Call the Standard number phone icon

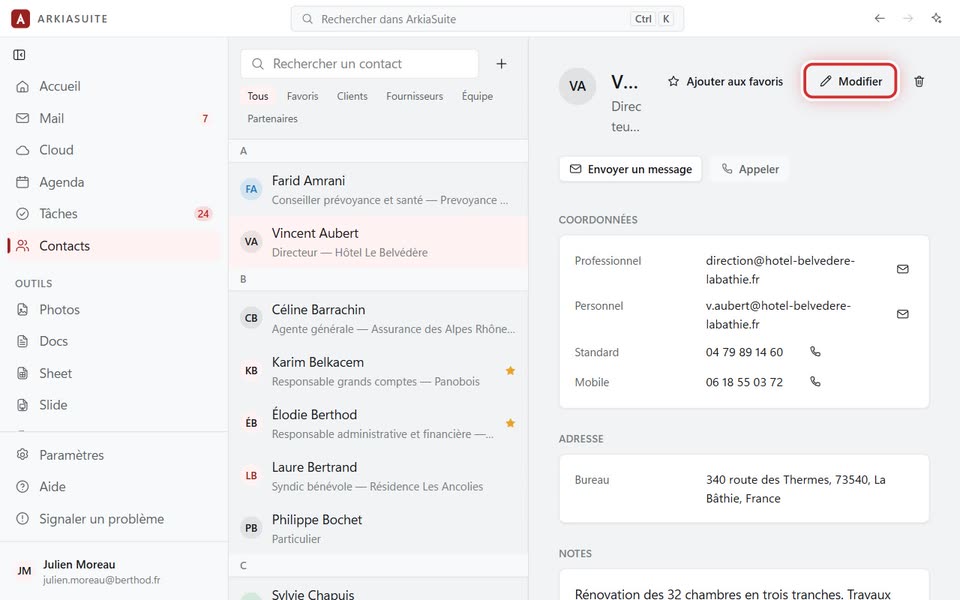tap(815, 352)
